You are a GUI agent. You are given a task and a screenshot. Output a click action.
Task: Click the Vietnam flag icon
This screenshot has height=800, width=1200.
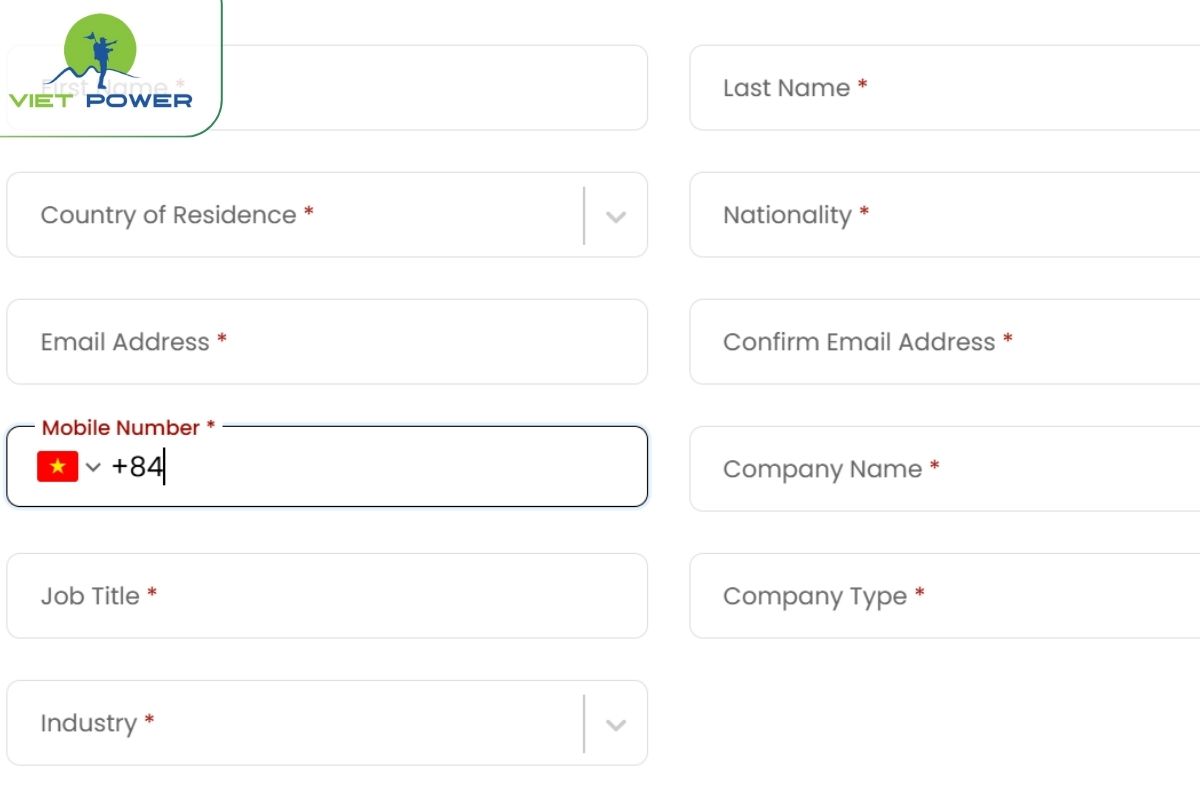click(x=57, y=467)
